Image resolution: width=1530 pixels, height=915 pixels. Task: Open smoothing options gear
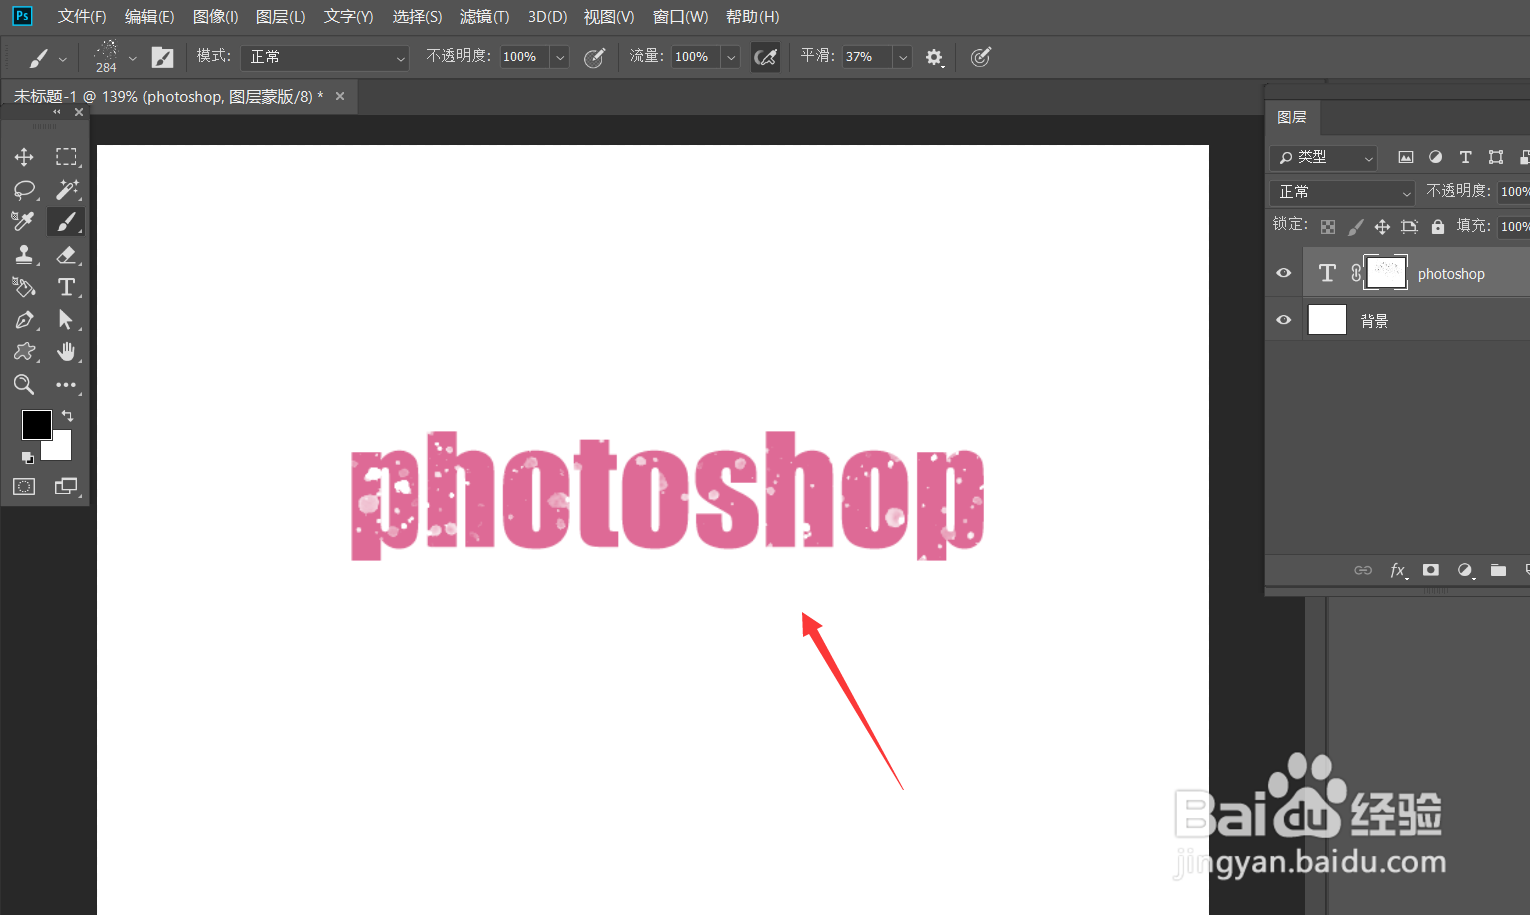click(934, 57)
